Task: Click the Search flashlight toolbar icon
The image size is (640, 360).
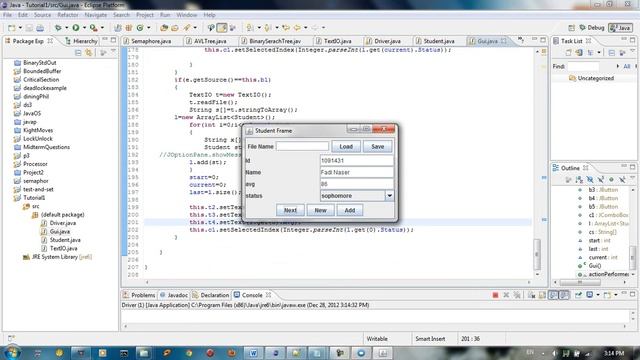Action: [187, 28]
